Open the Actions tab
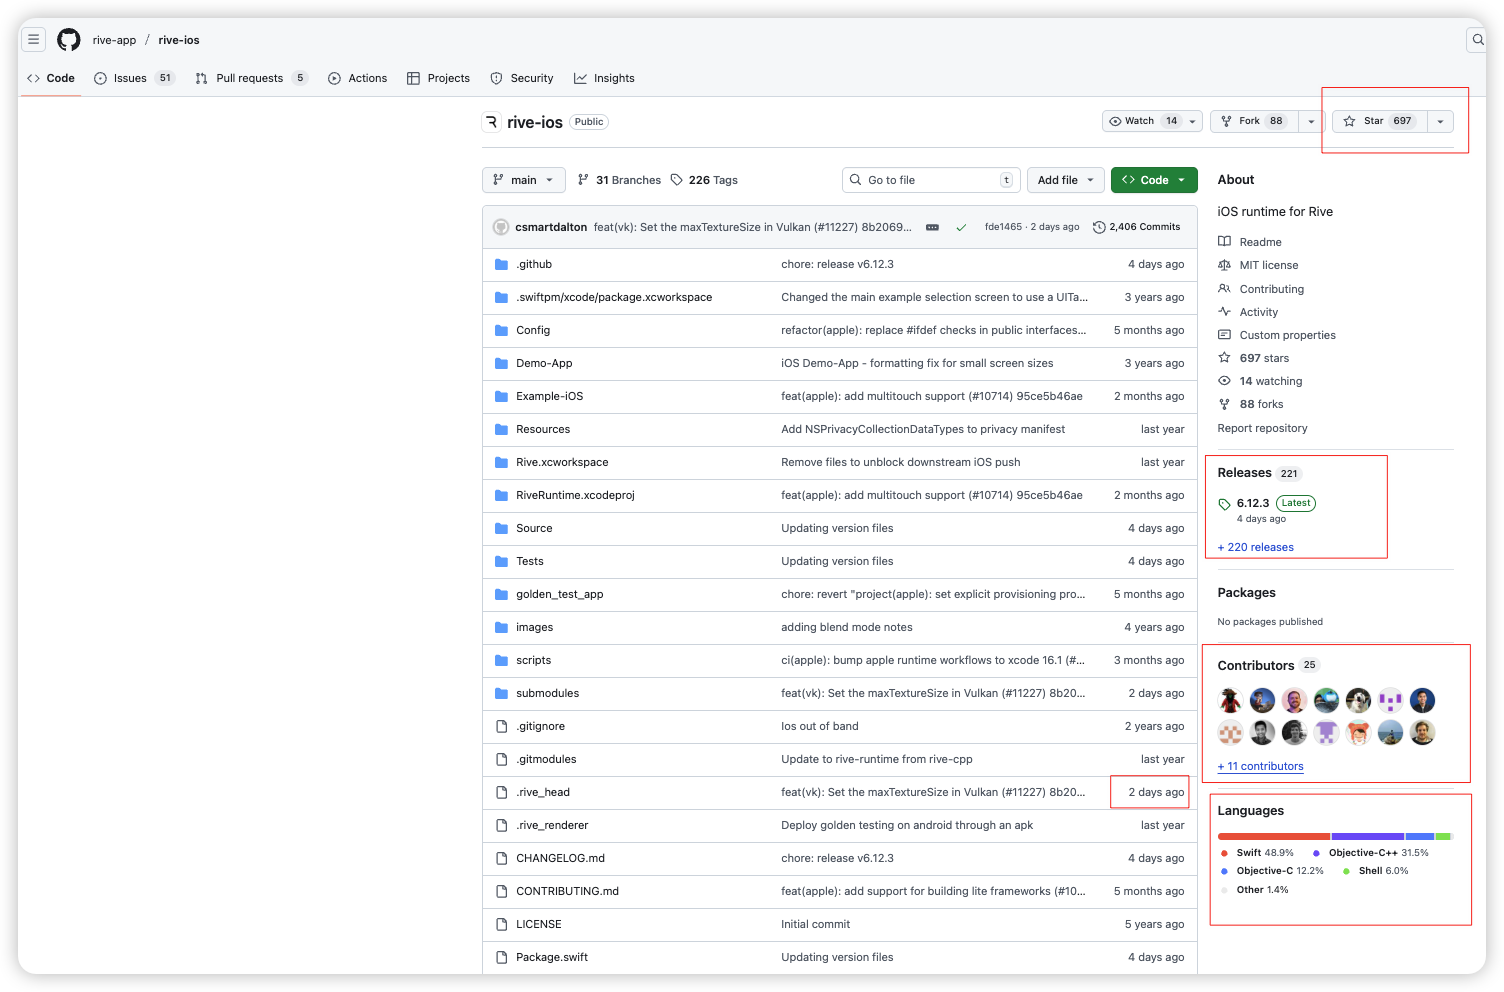1504x992 pixels. click(x=357, y=78)
